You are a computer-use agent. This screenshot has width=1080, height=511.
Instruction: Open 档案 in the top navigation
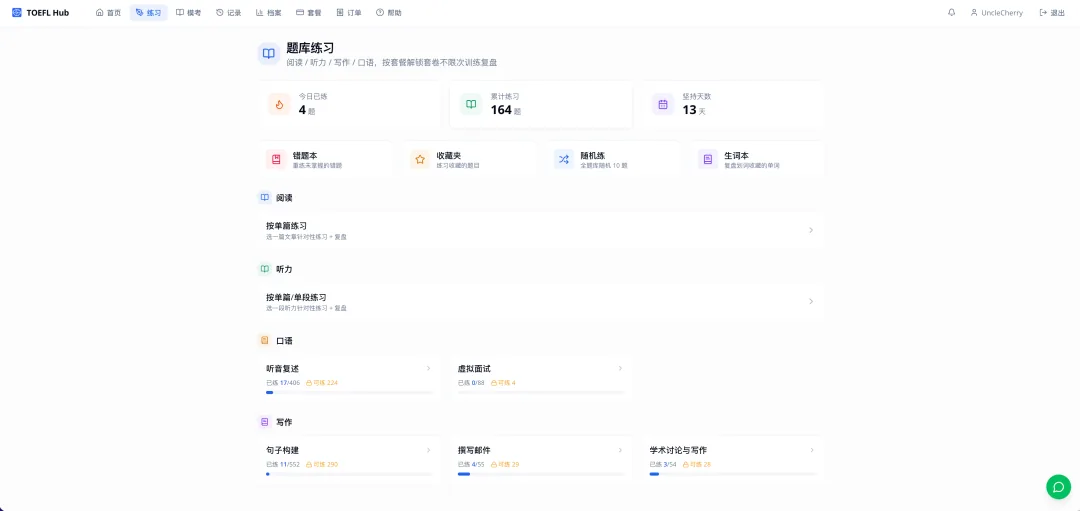tap(268, 12)
